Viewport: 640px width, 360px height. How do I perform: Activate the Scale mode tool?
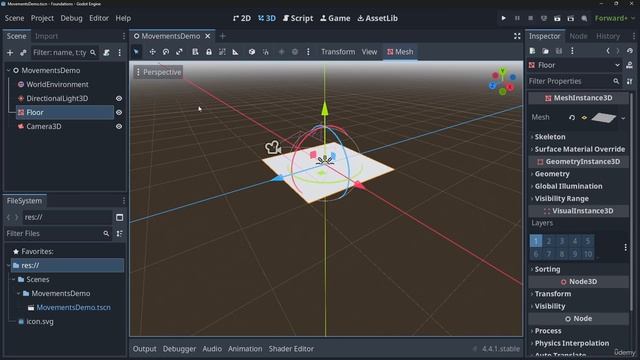point(179,52)
